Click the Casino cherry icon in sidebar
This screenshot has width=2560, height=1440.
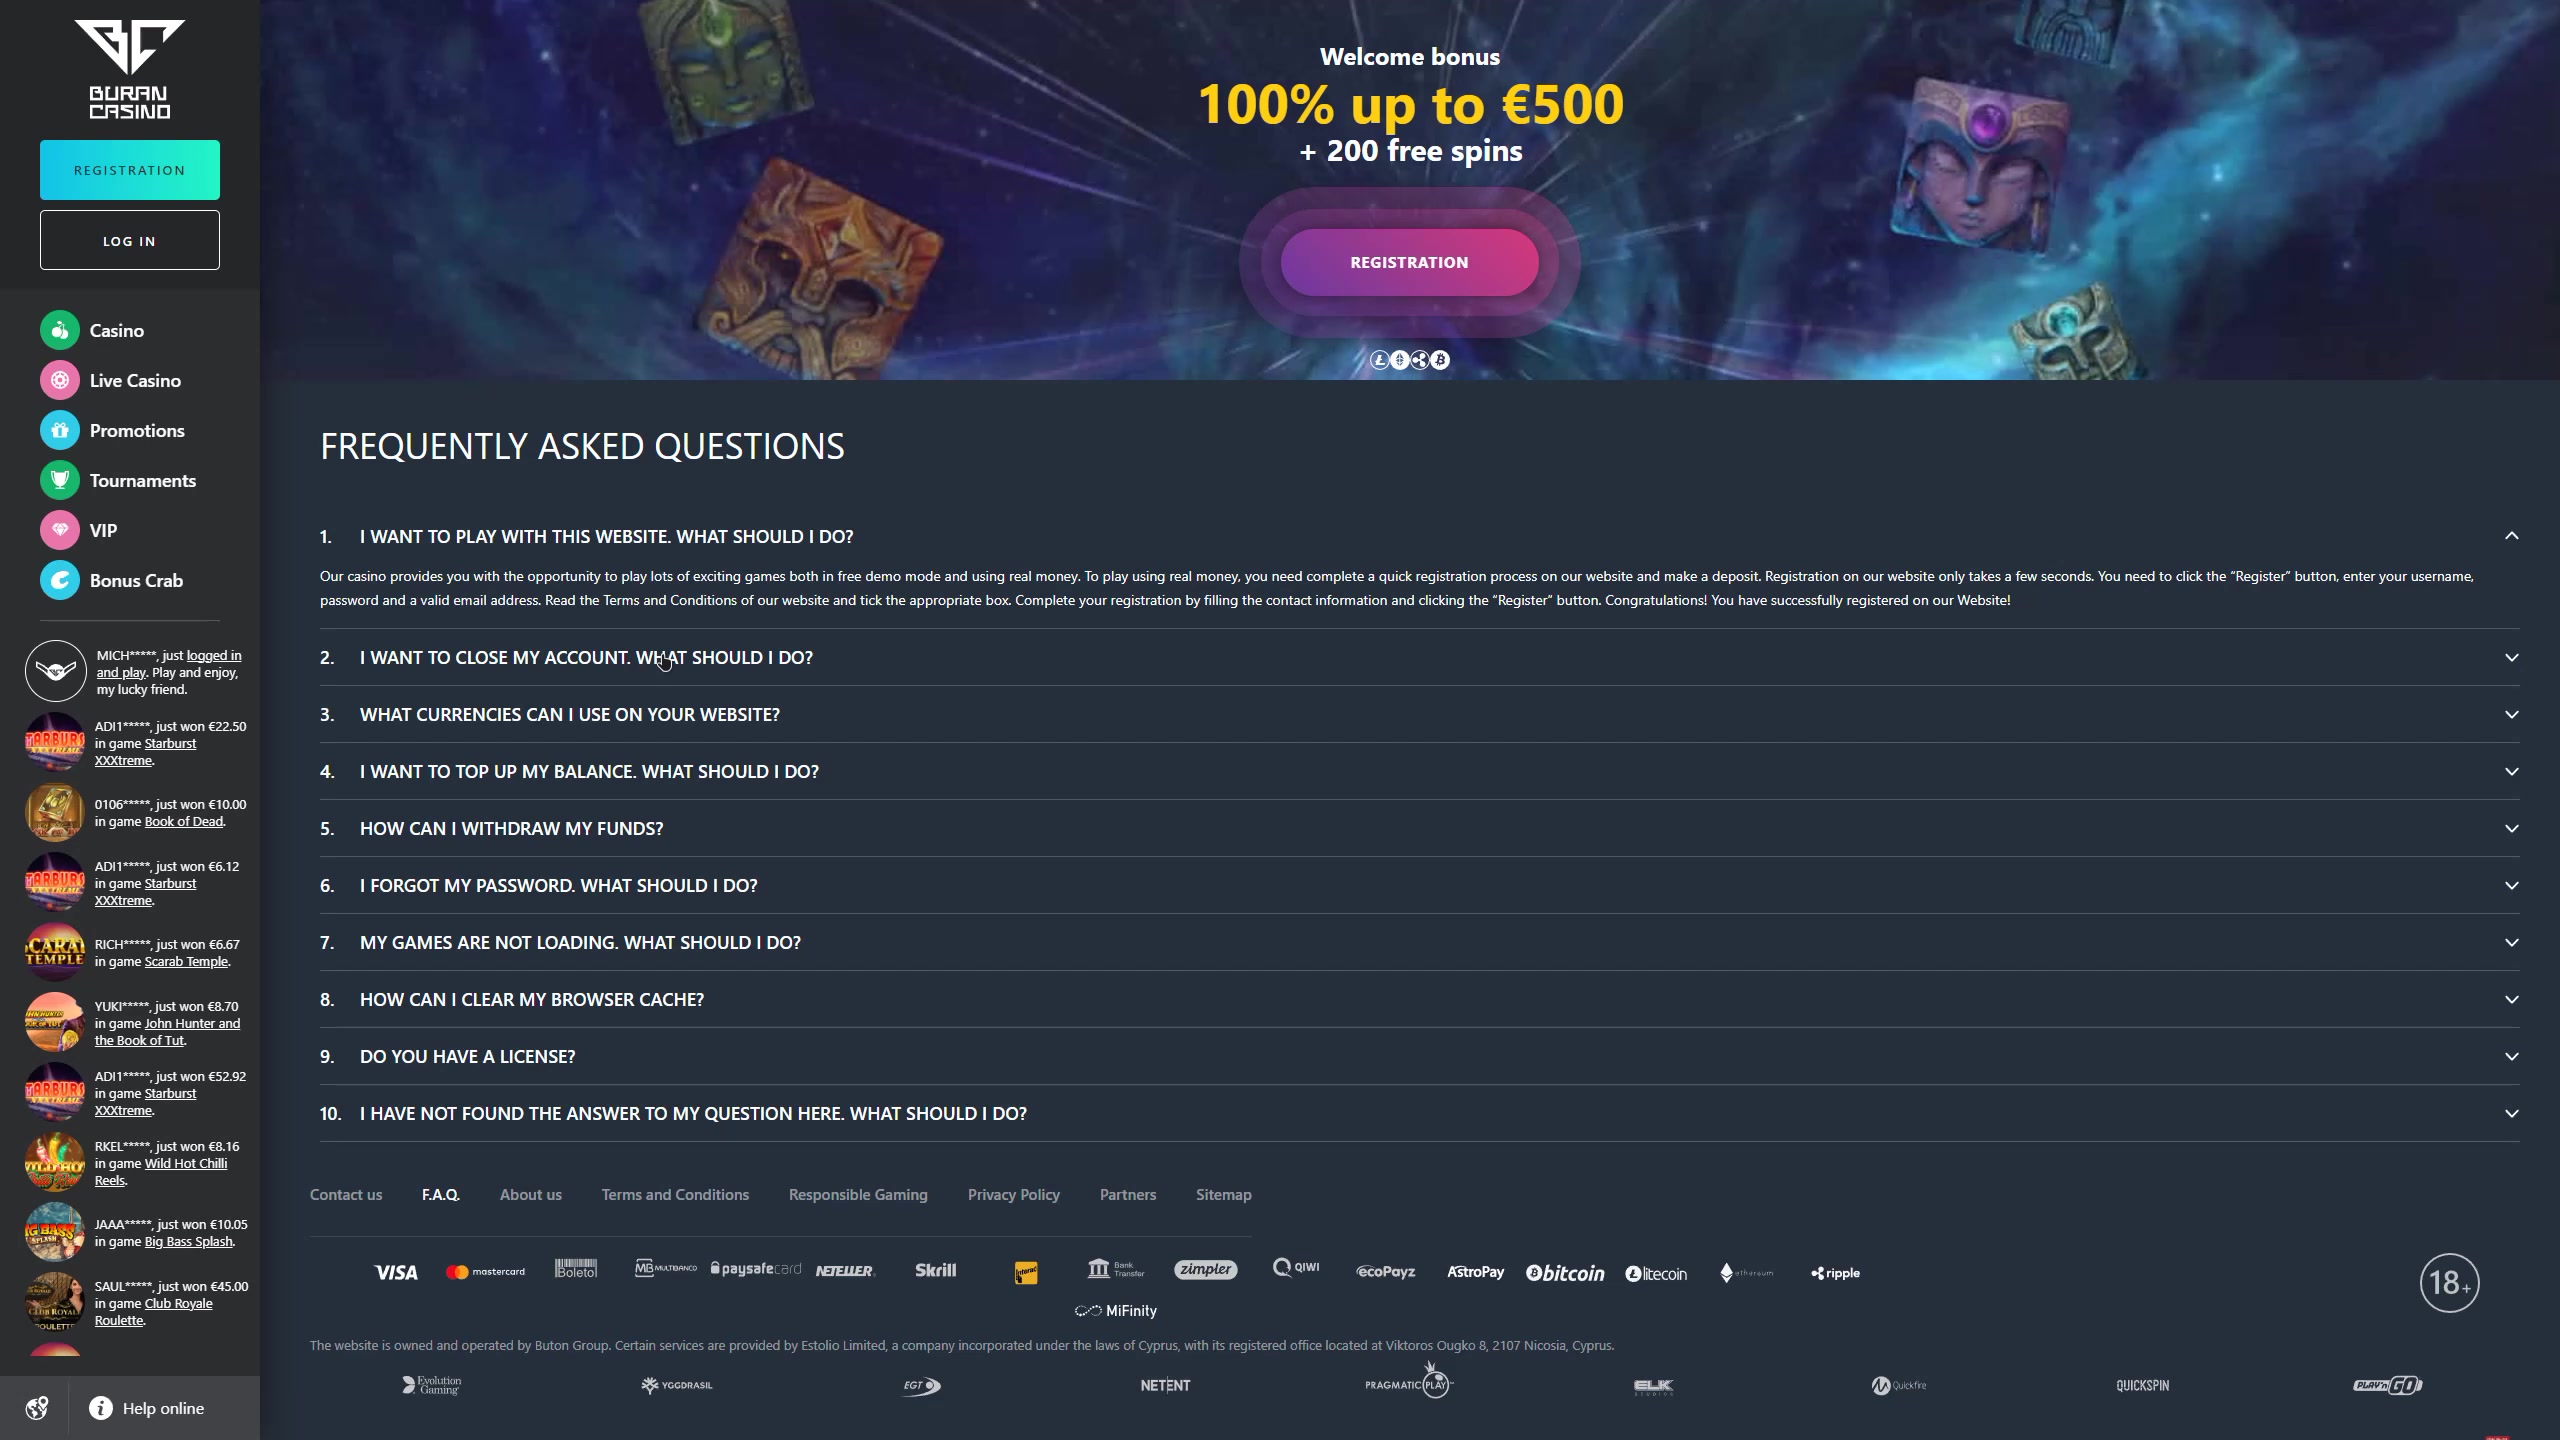(x=60, y=330)
